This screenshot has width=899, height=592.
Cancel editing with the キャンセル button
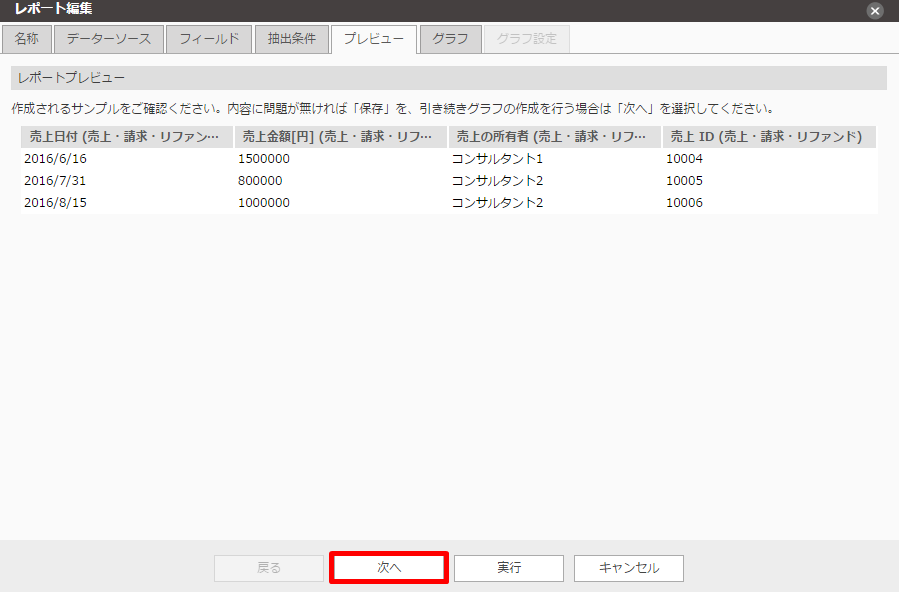(629, 568)
